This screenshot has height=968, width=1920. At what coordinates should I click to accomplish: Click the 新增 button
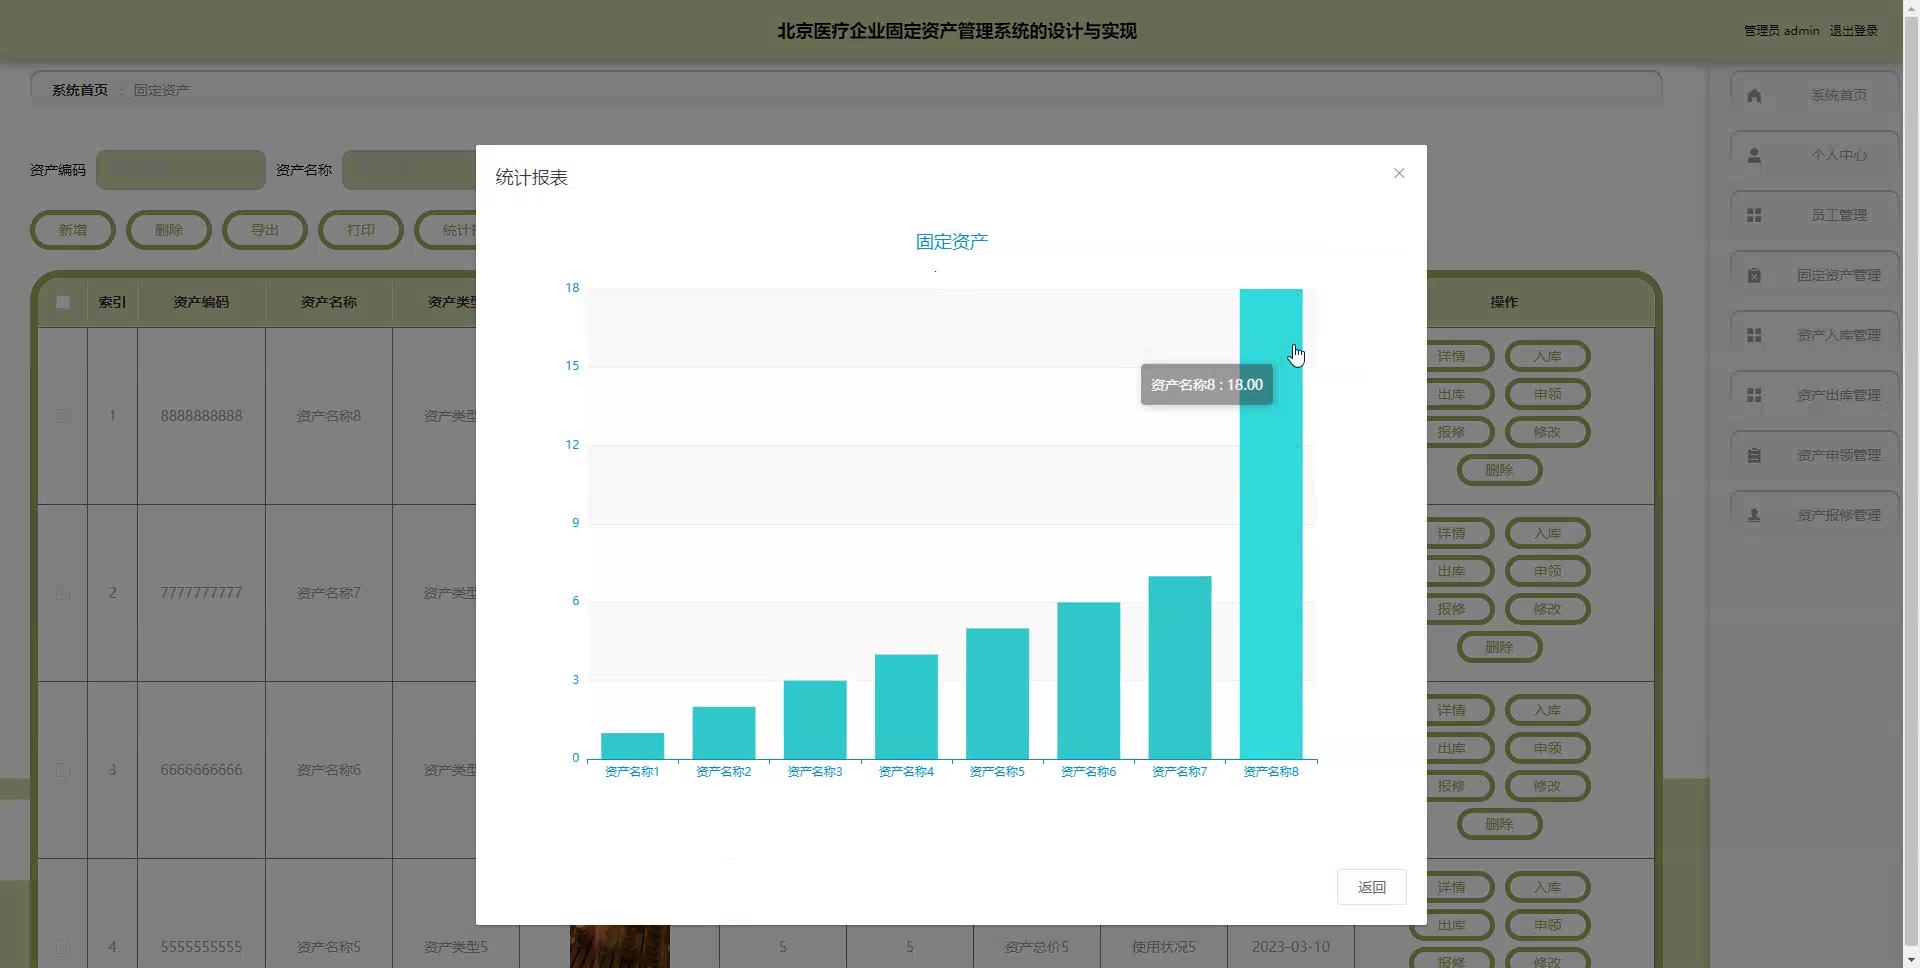73,230
